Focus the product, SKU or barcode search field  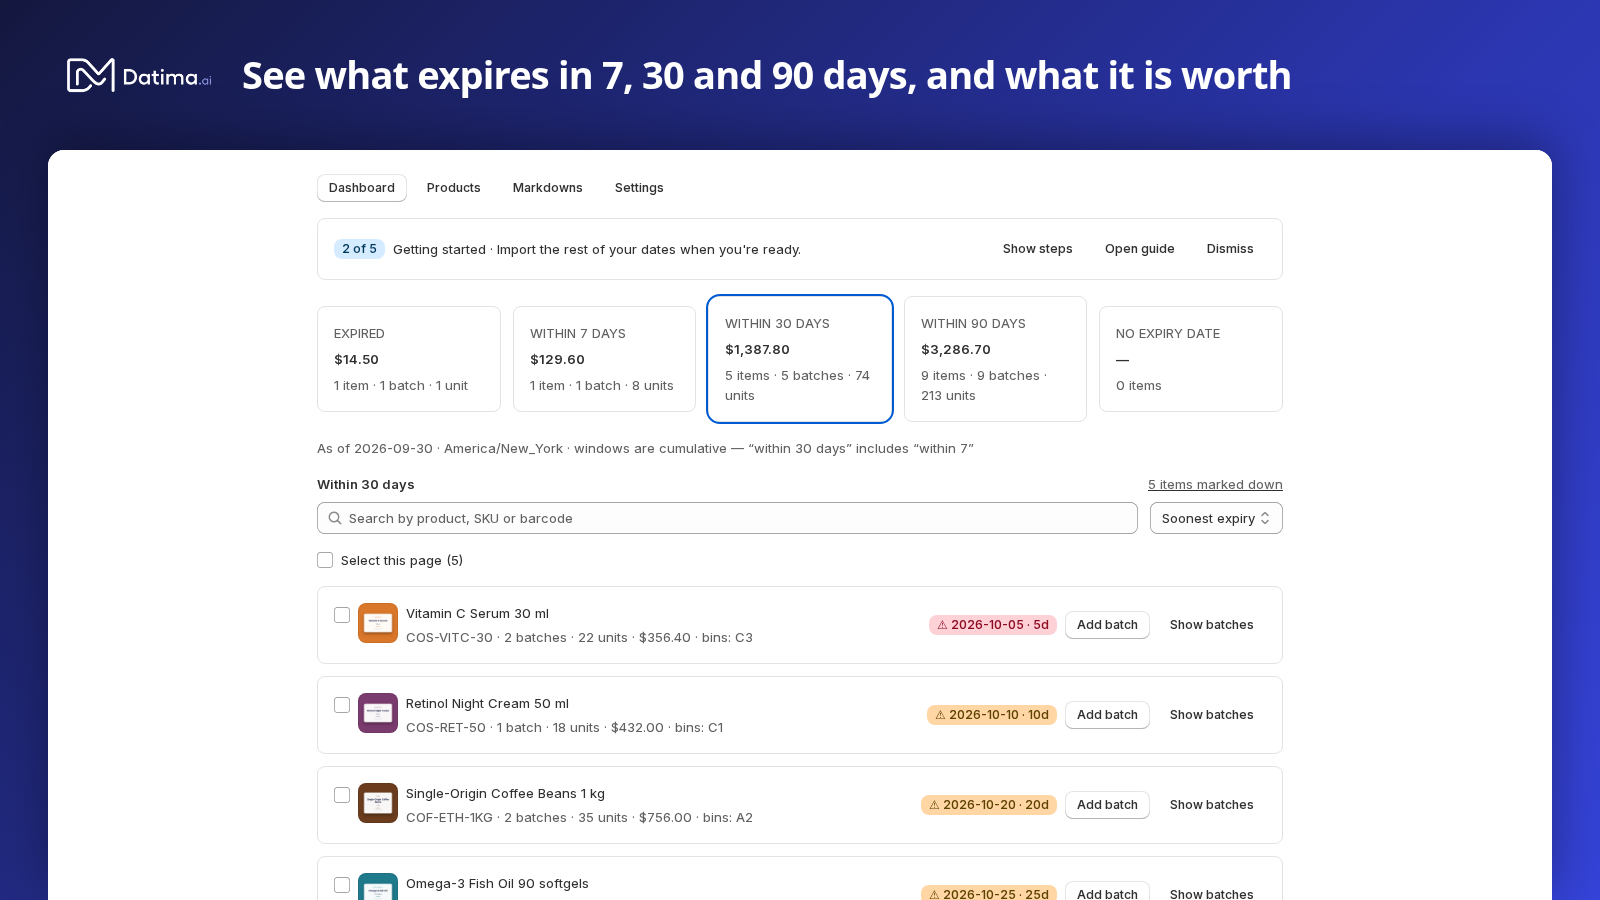tap(727, 518)
